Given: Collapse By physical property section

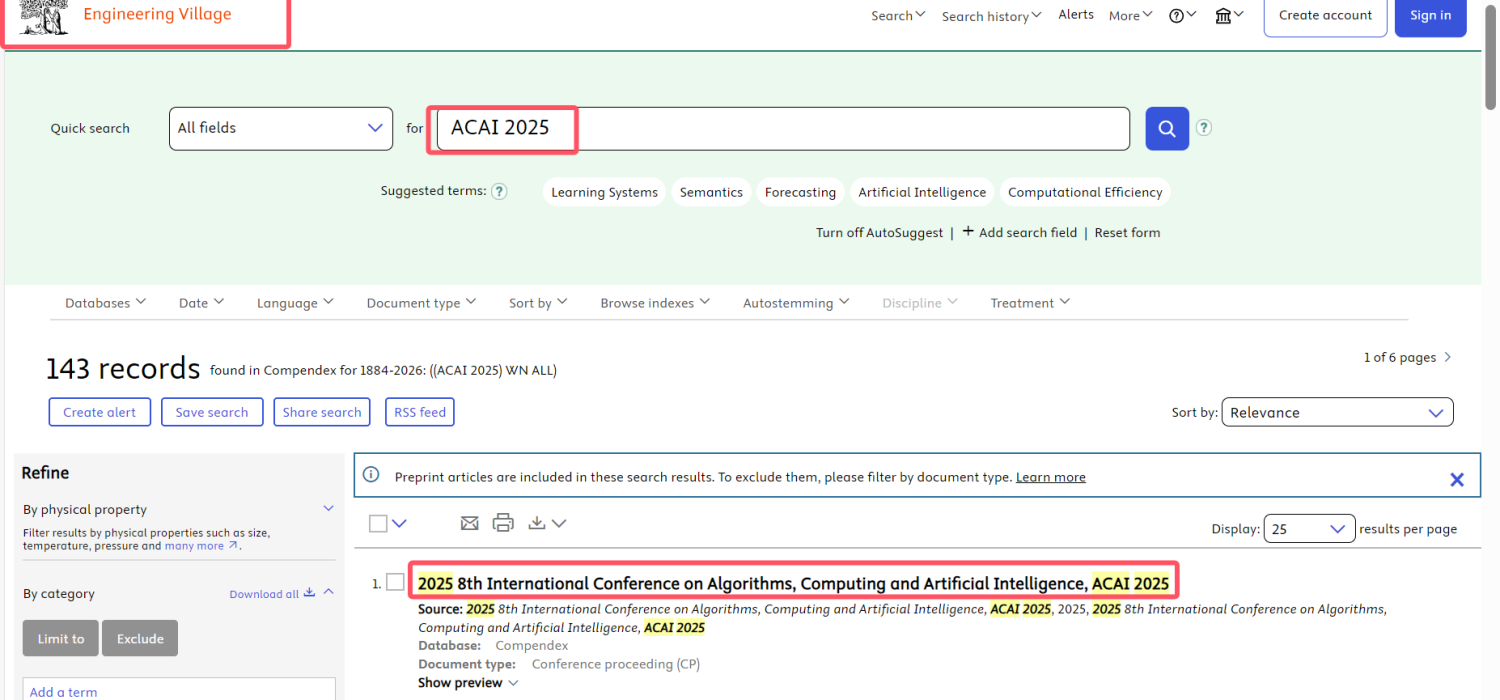Looking at the screenshot, I should [328, 508].
